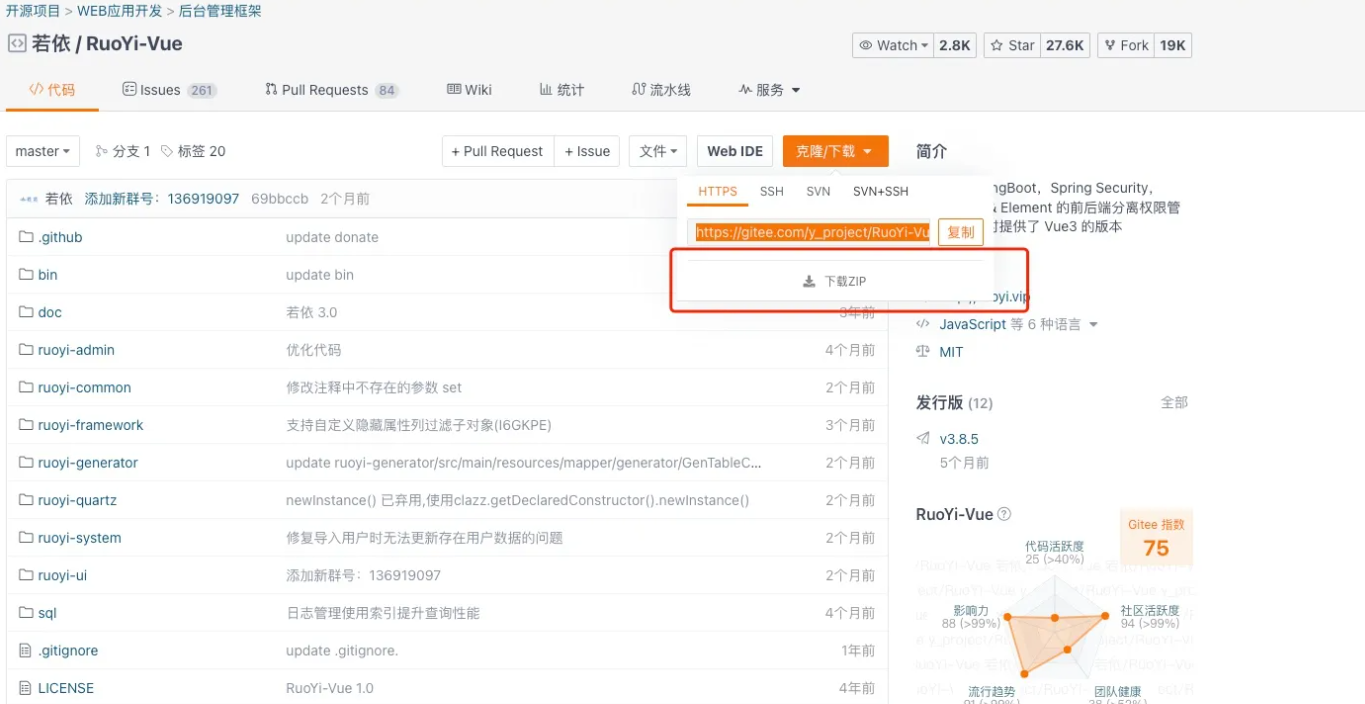The width and height of the screenshot is (1365, 704).
Task: Open the 开源项目 breadcrumb link
Action: click(x=33, y=12)
